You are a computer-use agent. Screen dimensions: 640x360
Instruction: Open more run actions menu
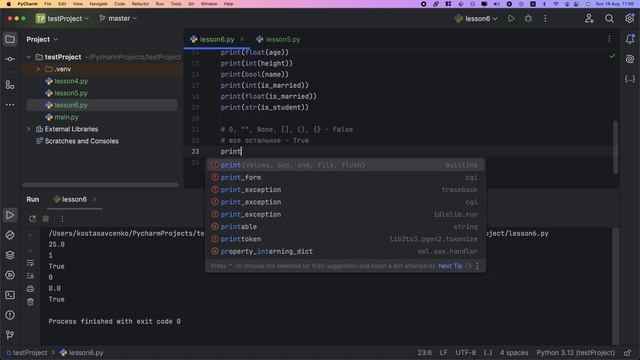(x=545, y=19)
